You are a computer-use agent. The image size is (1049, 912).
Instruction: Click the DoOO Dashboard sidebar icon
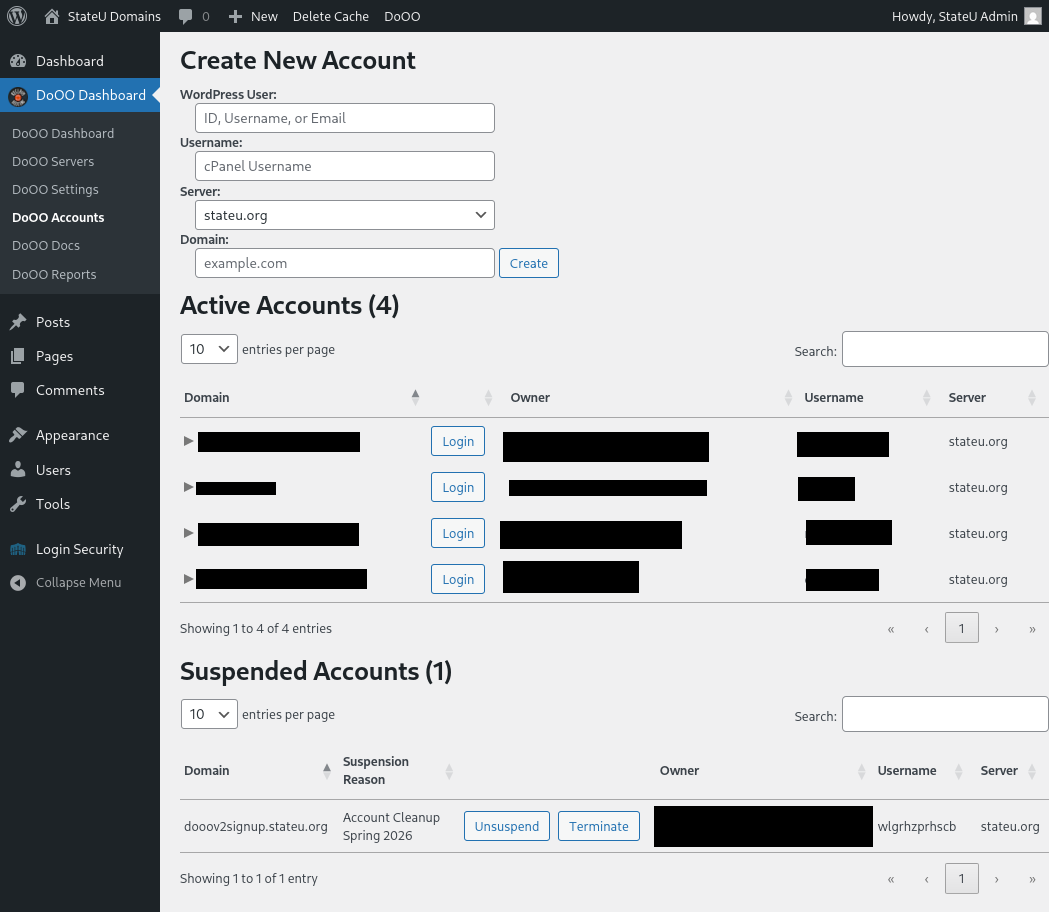coord(18,96)
